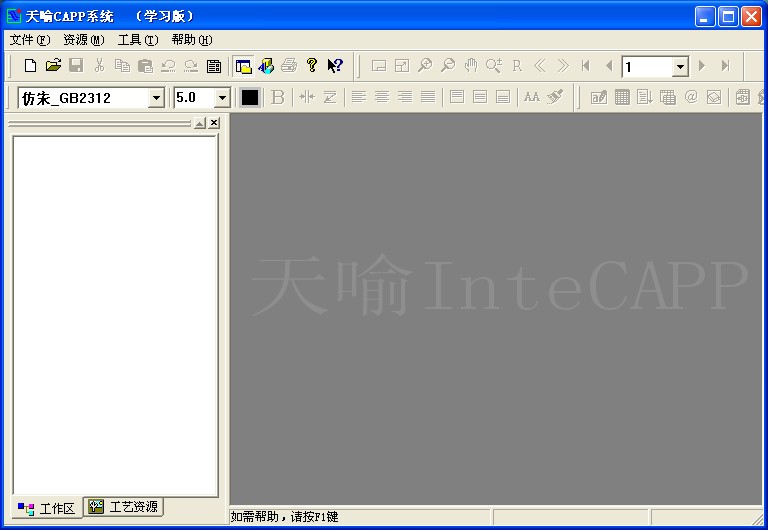Open the 仿宋_GB2312 font dropdown

(156, 98)
